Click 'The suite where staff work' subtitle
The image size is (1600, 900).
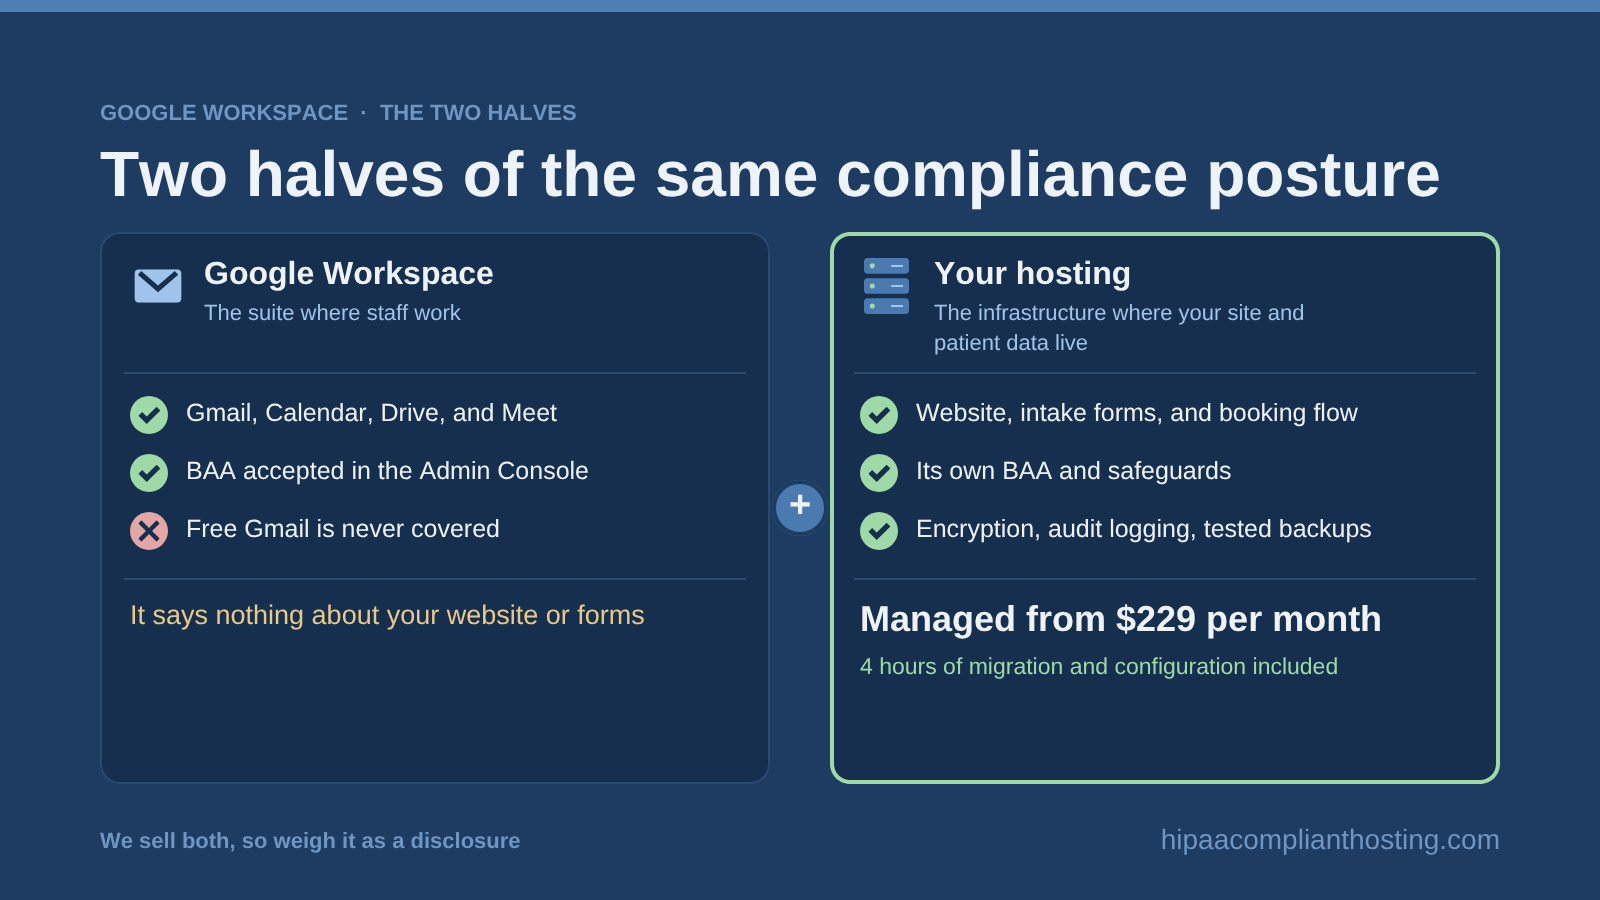pos(332,313)
